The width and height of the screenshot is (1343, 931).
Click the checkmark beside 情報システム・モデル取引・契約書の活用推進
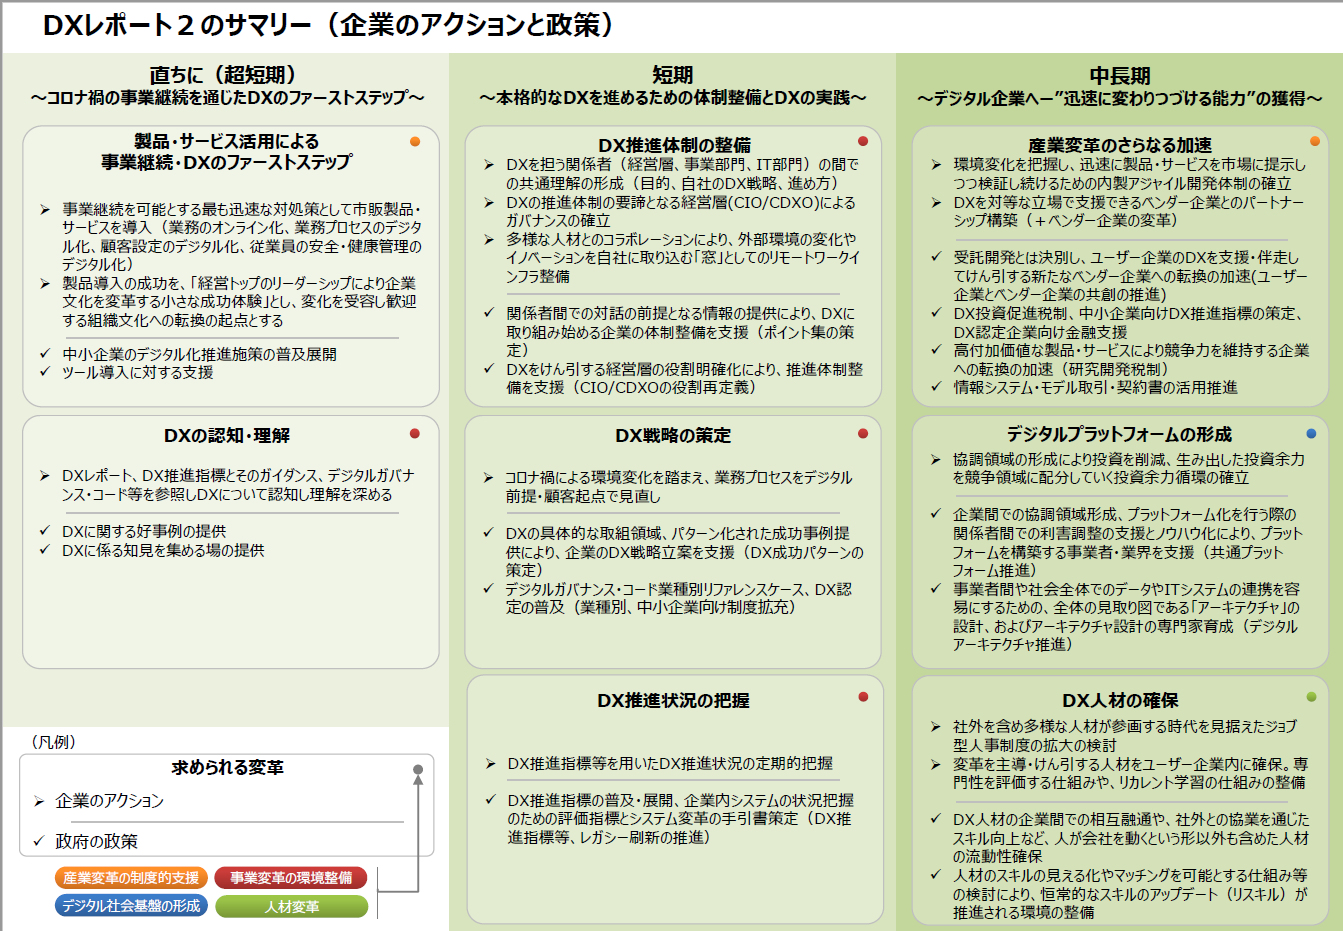pos(936,387)
